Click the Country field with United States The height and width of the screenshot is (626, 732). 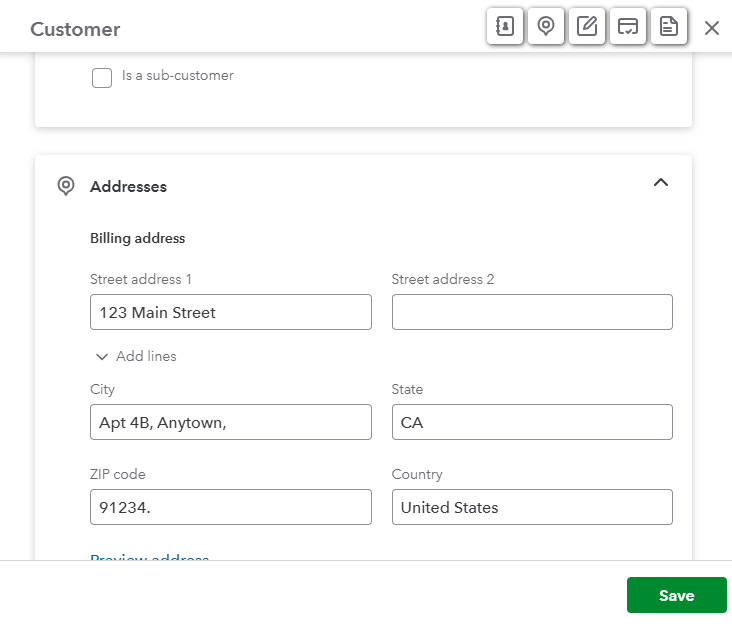[532, 507]
